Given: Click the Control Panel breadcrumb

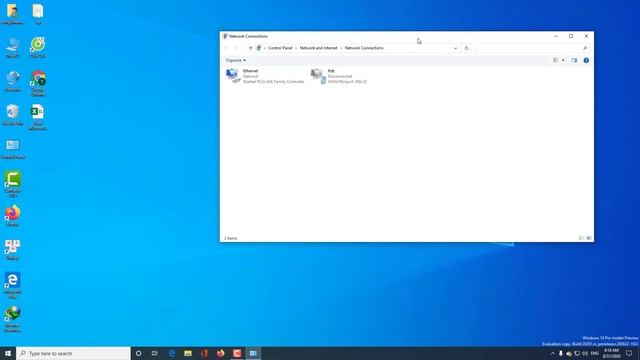Looking at the screenshot, I should [x=280, y=48].
